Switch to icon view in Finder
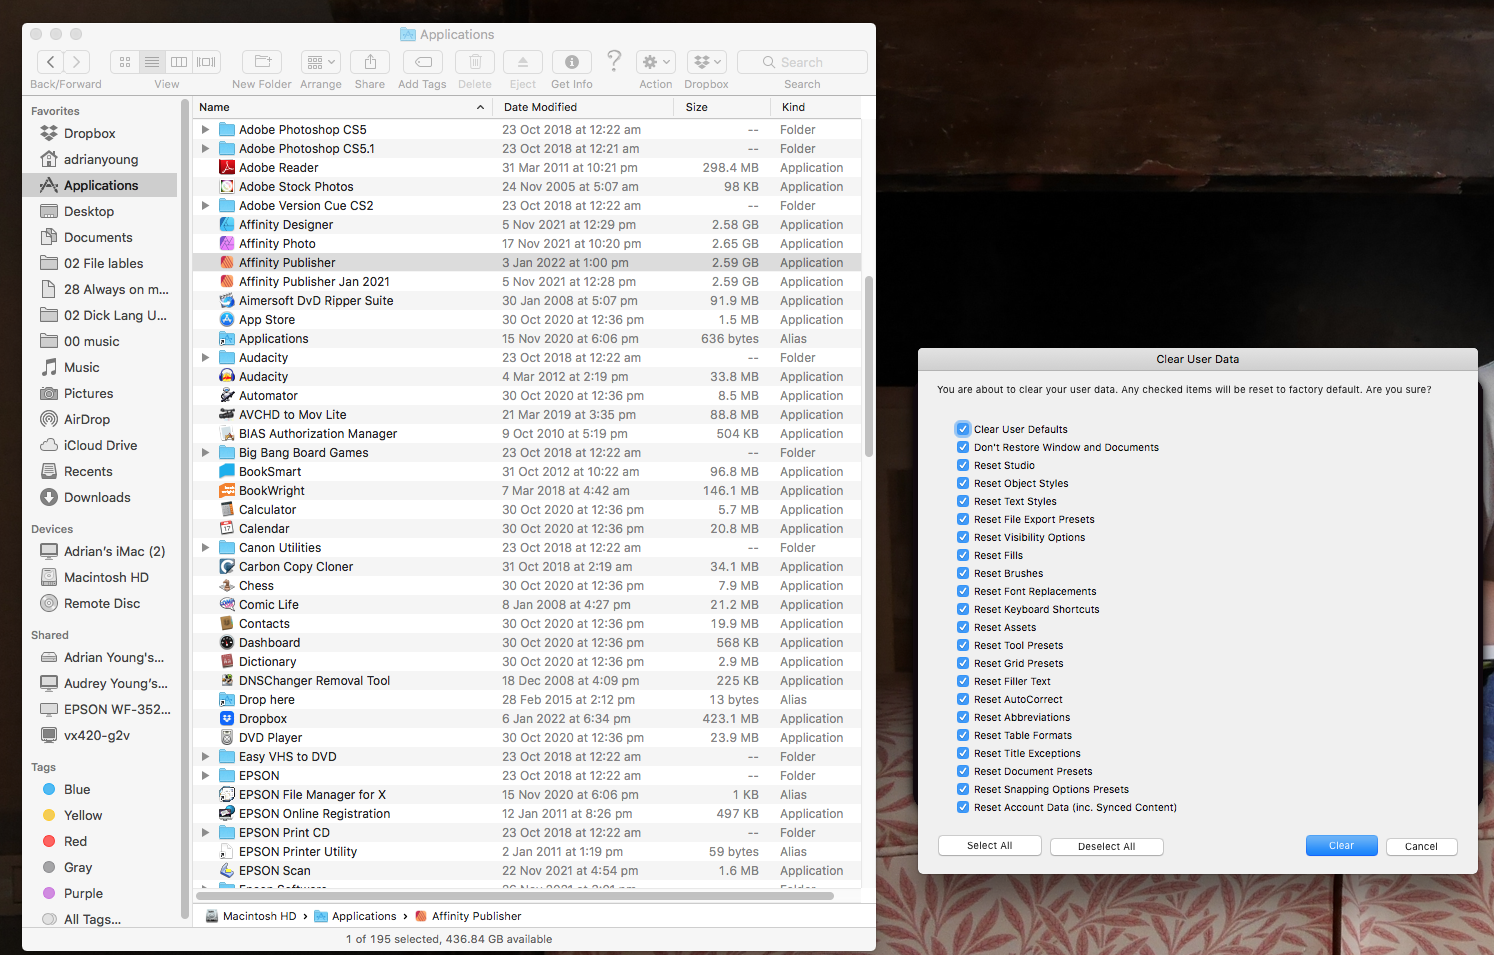The width and height of the screenshot is (1494, 955). (x=125, y=62)
